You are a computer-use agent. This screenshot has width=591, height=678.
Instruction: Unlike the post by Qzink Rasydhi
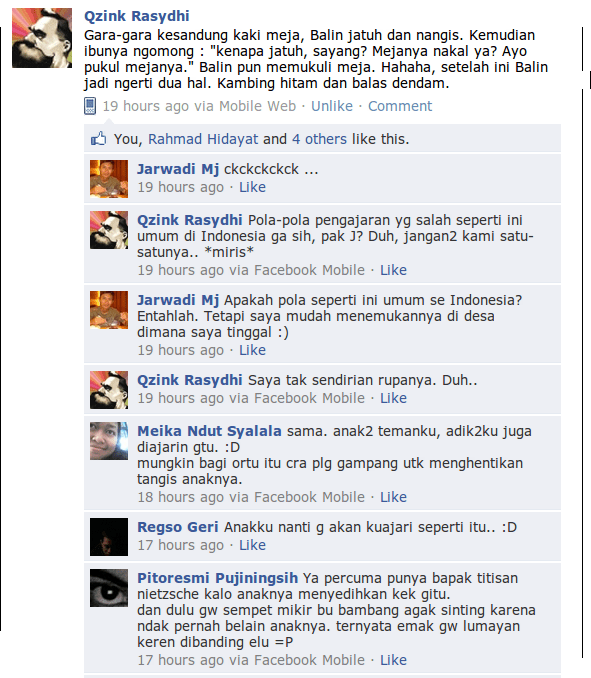[332, 106]
